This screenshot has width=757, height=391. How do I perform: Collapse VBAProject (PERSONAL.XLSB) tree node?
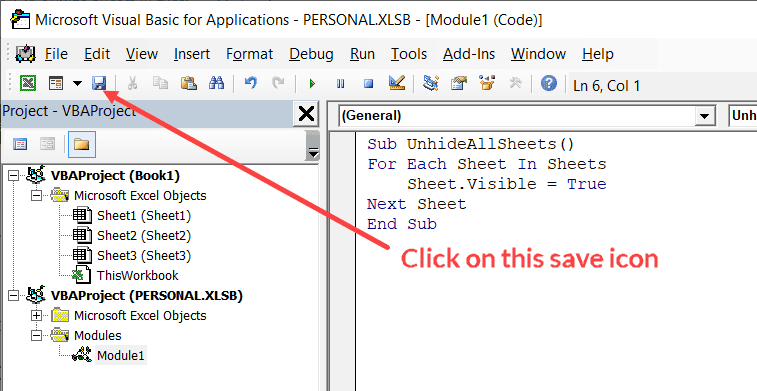click(13, 295)
